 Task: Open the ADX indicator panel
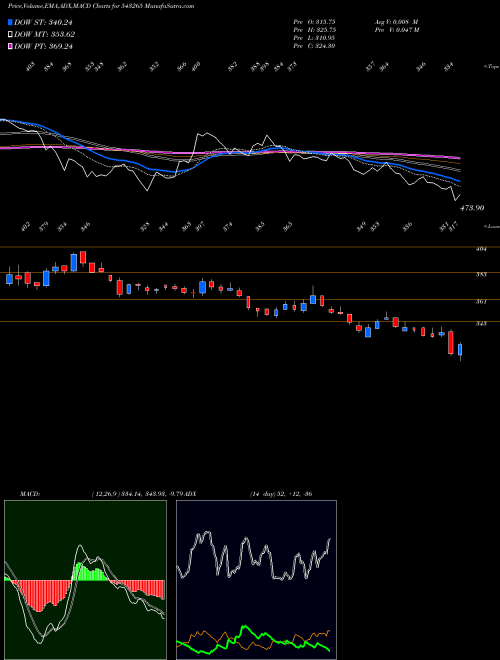[256, 580]
